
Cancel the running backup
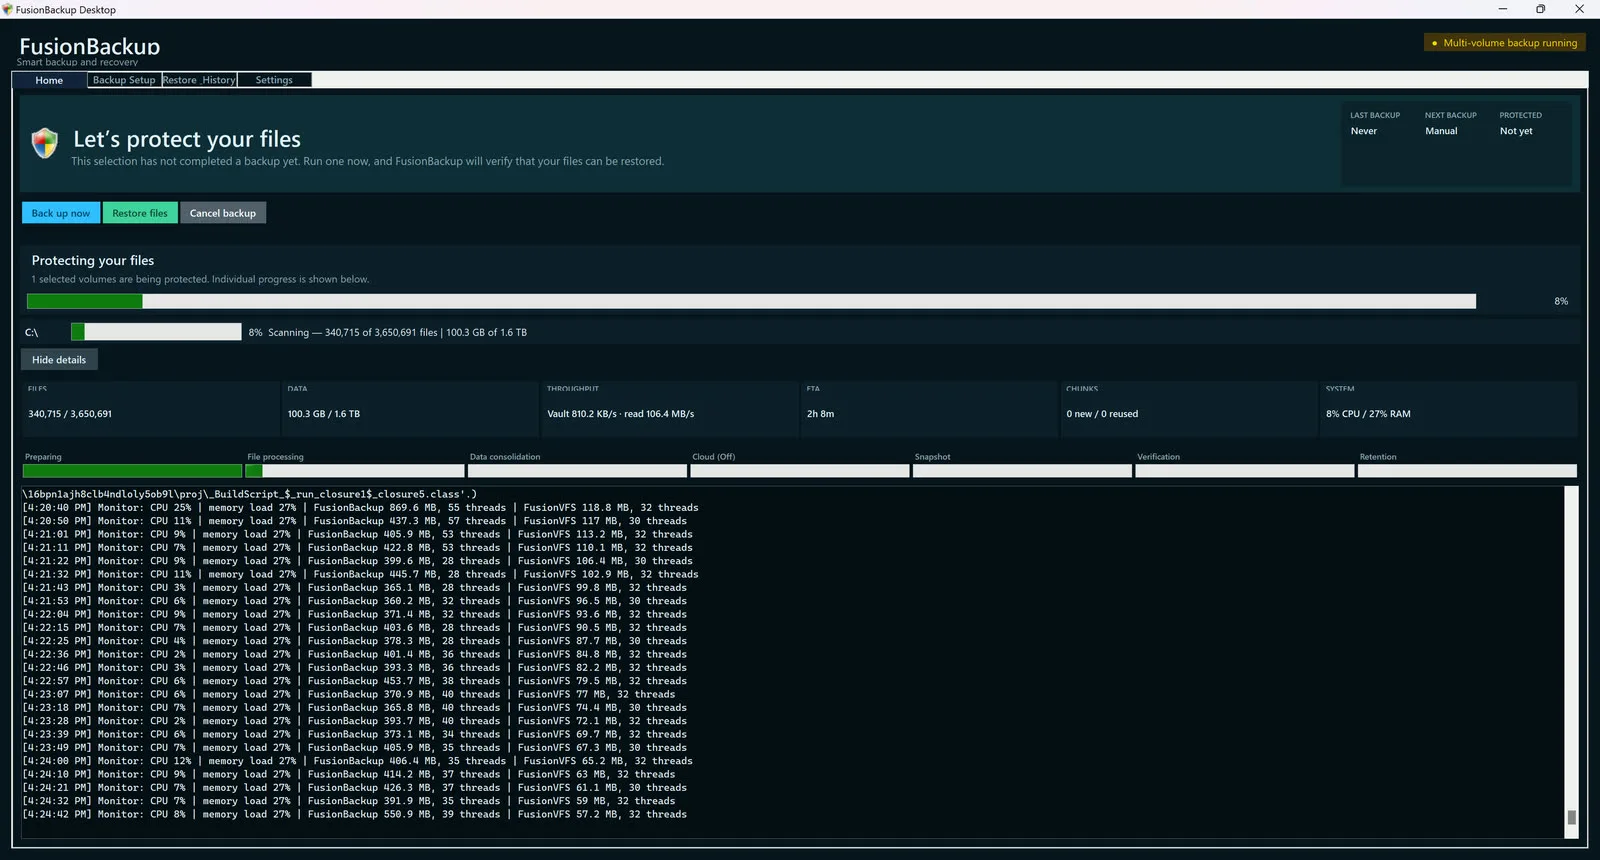[x=223, y=213]
